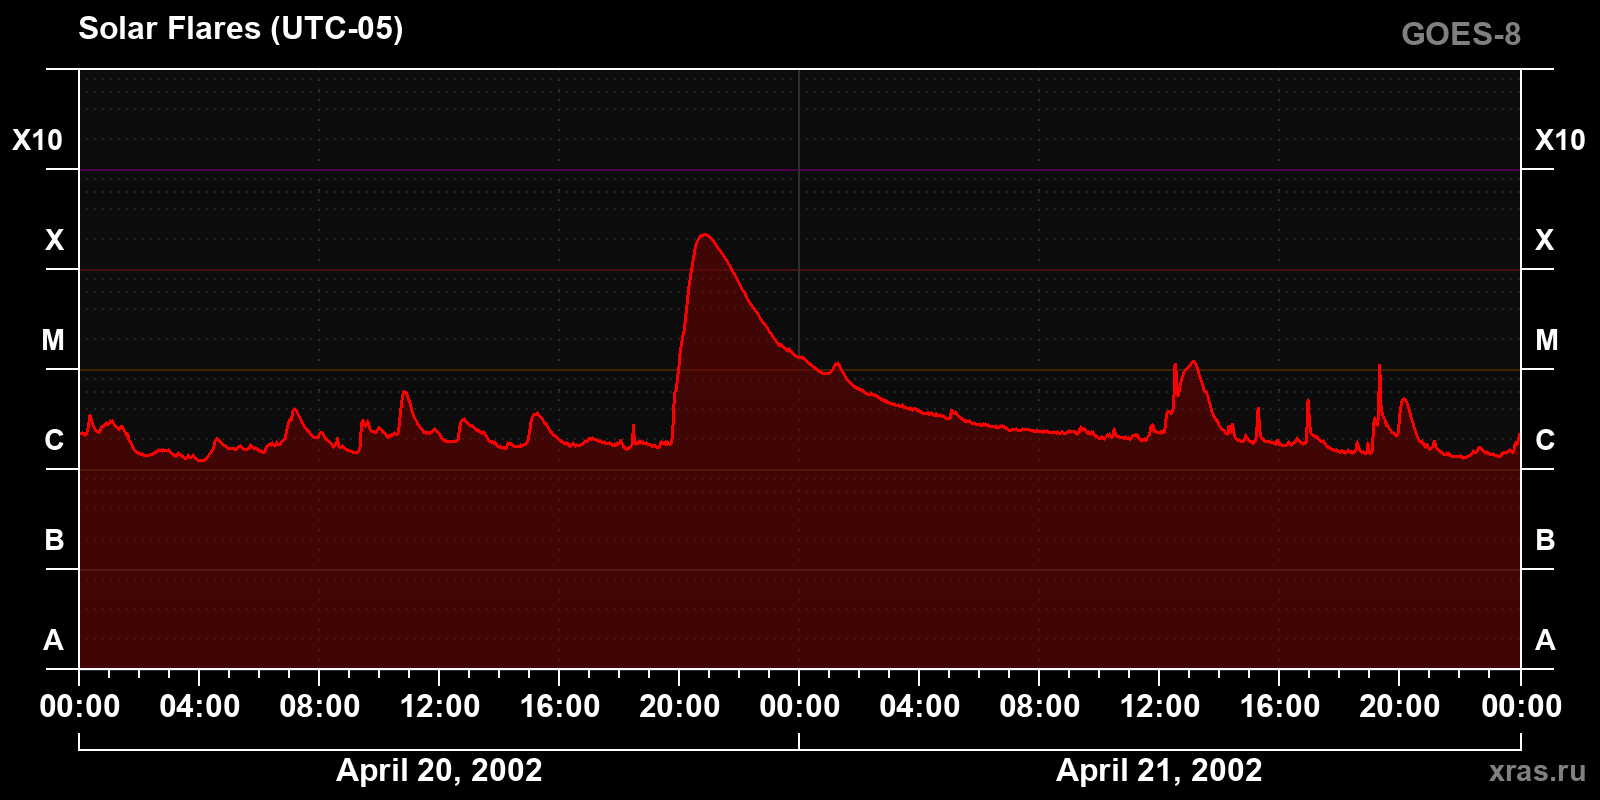Click the C class label on the left axis
The width and height of the screenshot is (1600, 800).
point(54,440)
